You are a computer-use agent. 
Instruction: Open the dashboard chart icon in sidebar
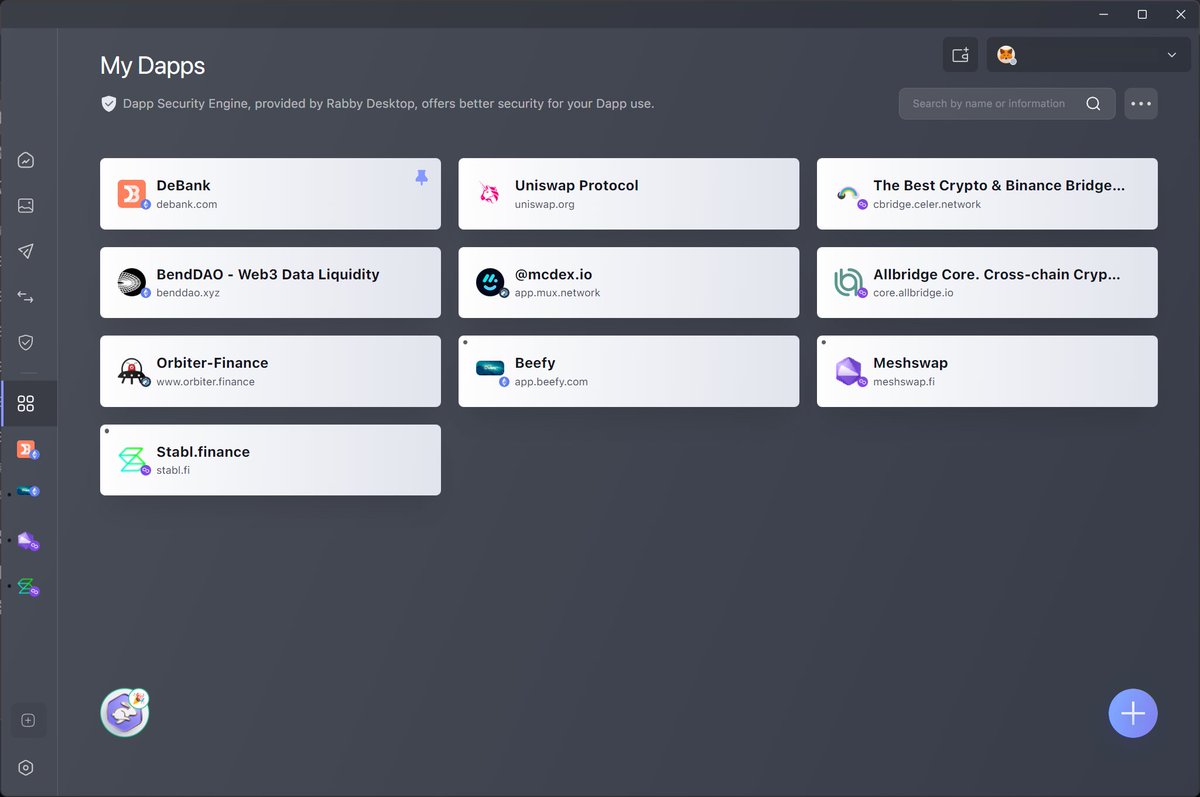26,160
